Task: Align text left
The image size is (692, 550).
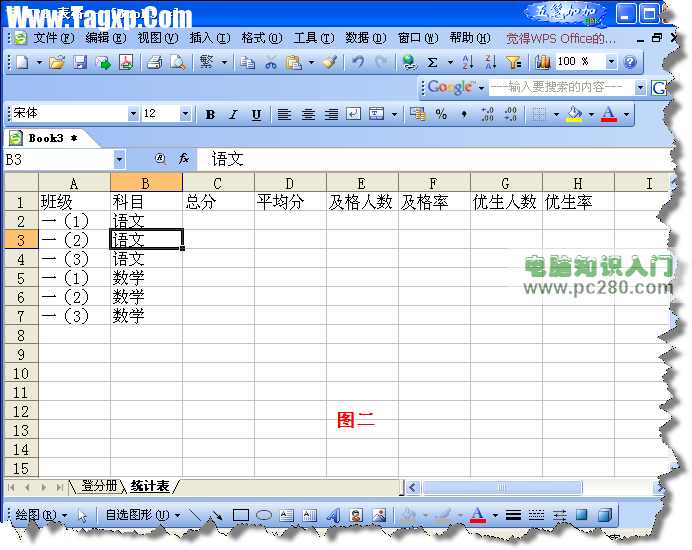Action: pos(284,115)
